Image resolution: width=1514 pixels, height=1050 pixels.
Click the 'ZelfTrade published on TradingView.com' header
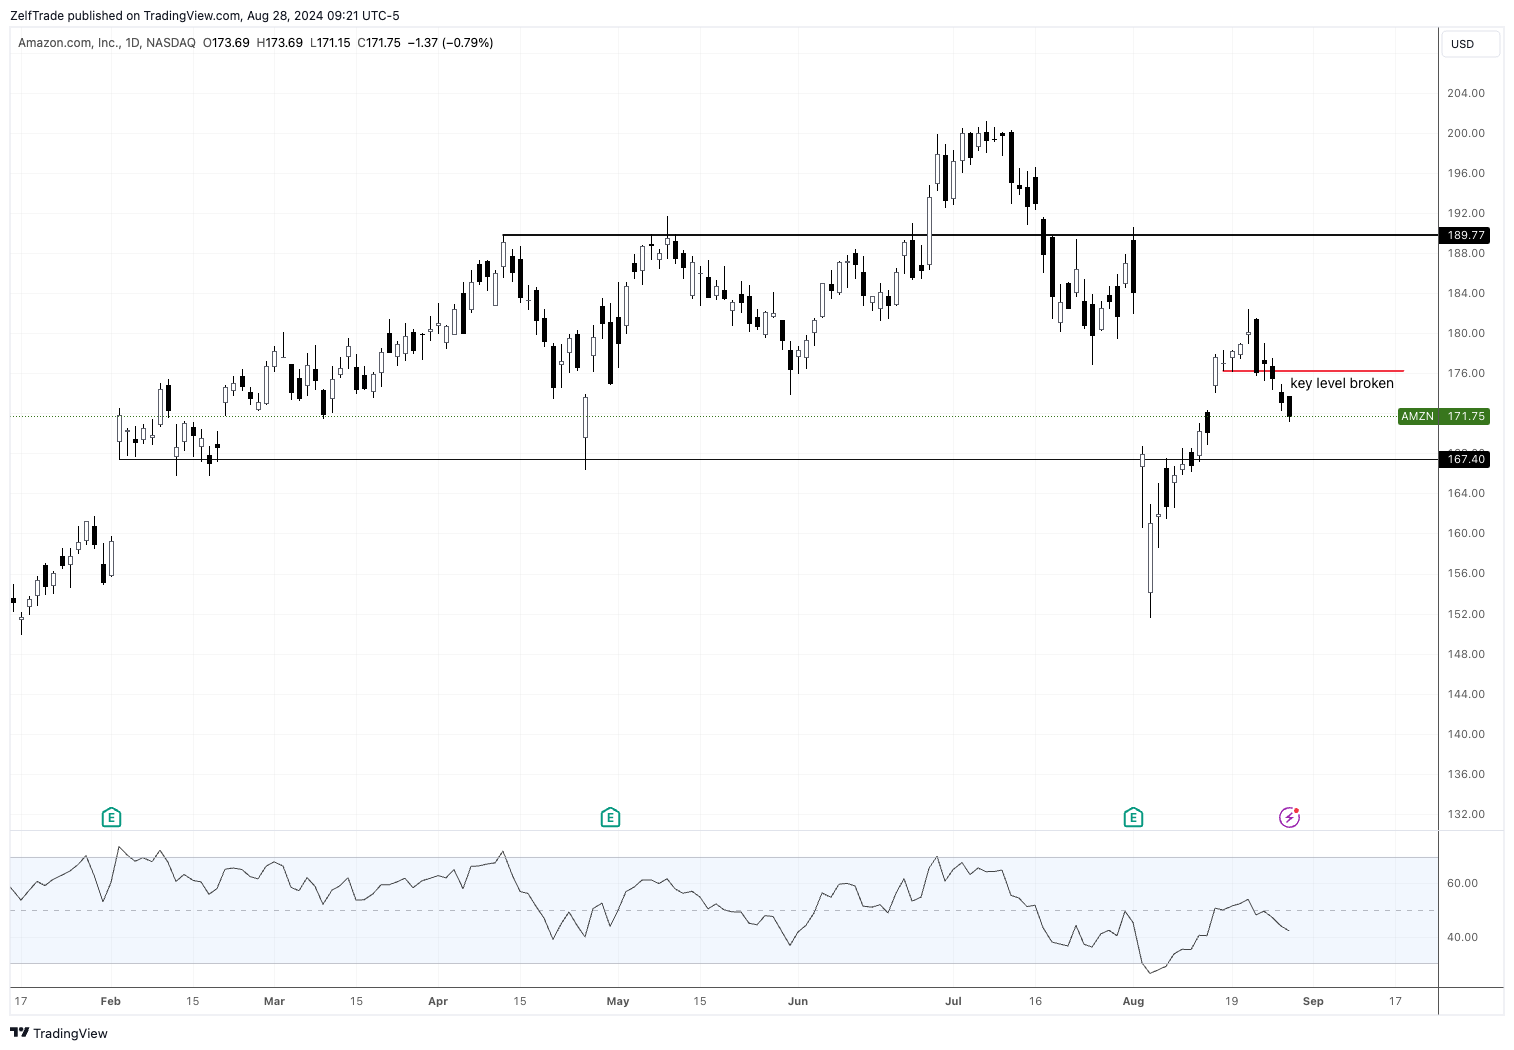[204, 15]
